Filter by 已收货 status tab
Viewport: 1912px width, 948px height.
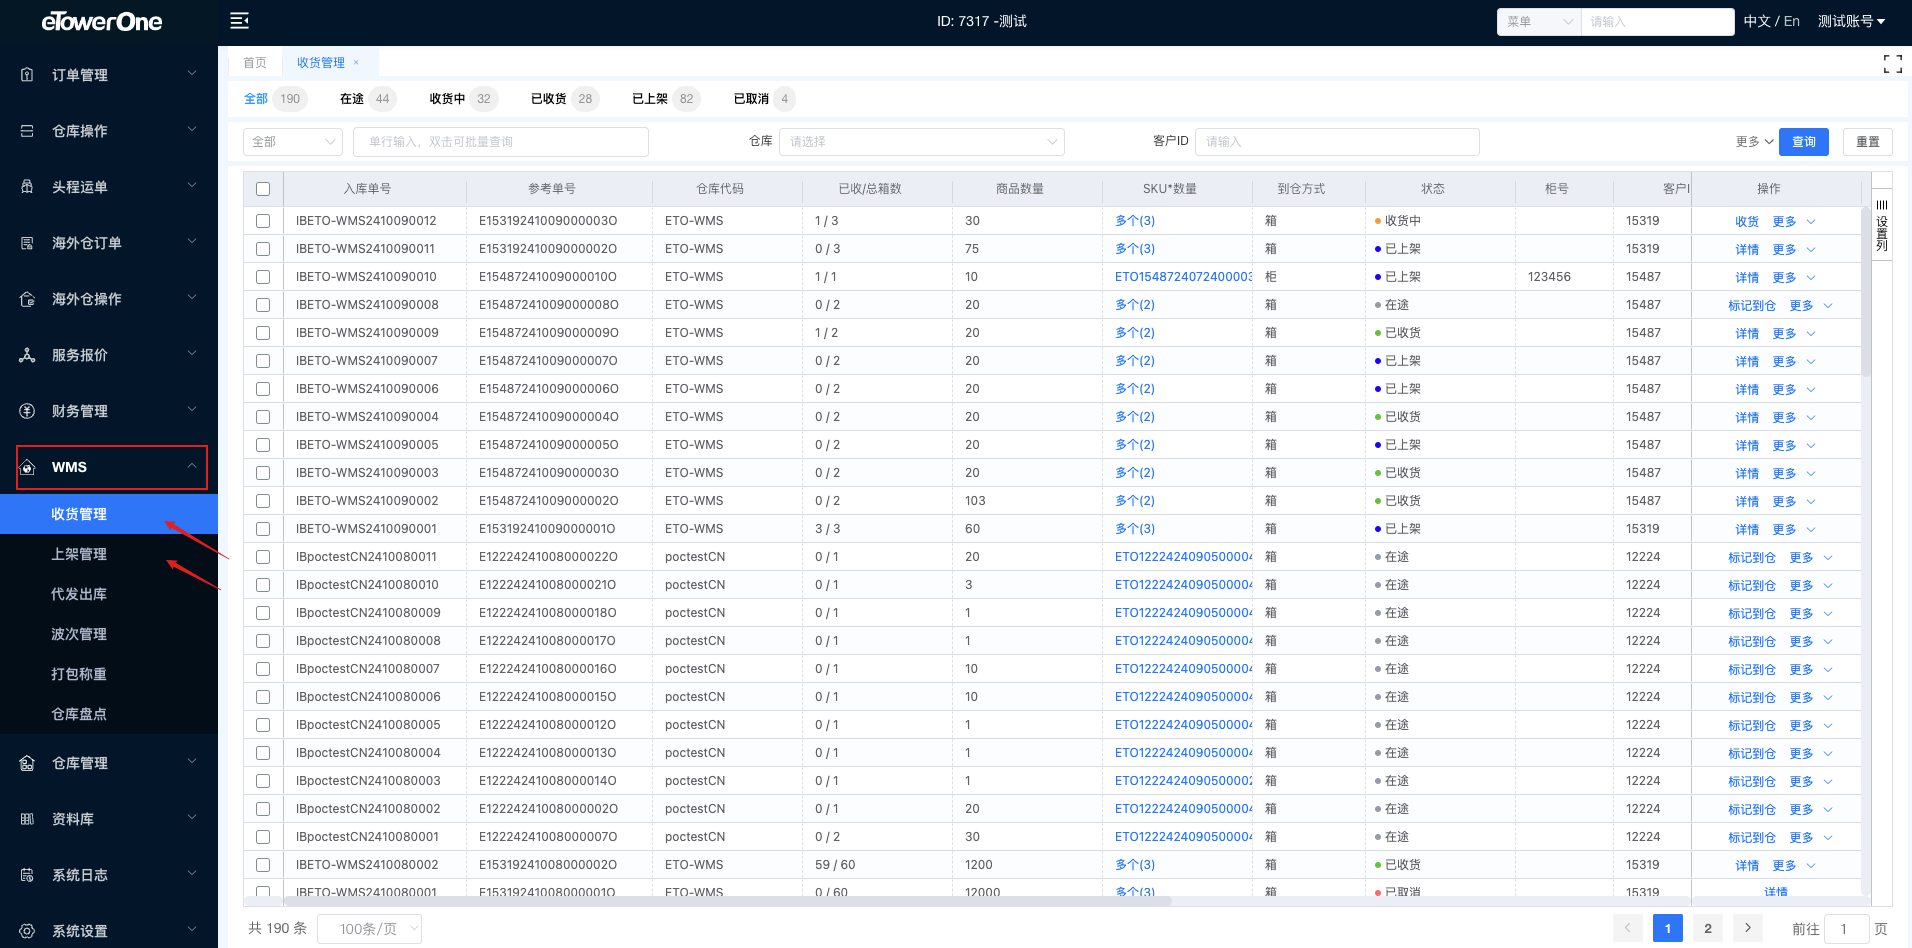tap(564, 99)
